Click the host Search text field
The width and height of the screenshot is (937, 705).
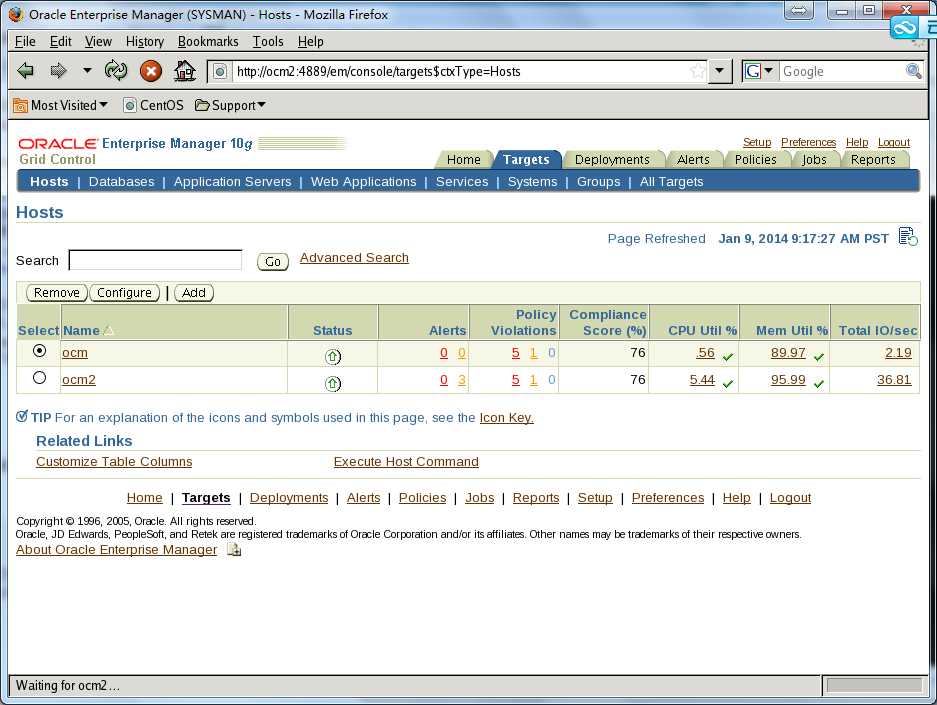click(155, 260)
